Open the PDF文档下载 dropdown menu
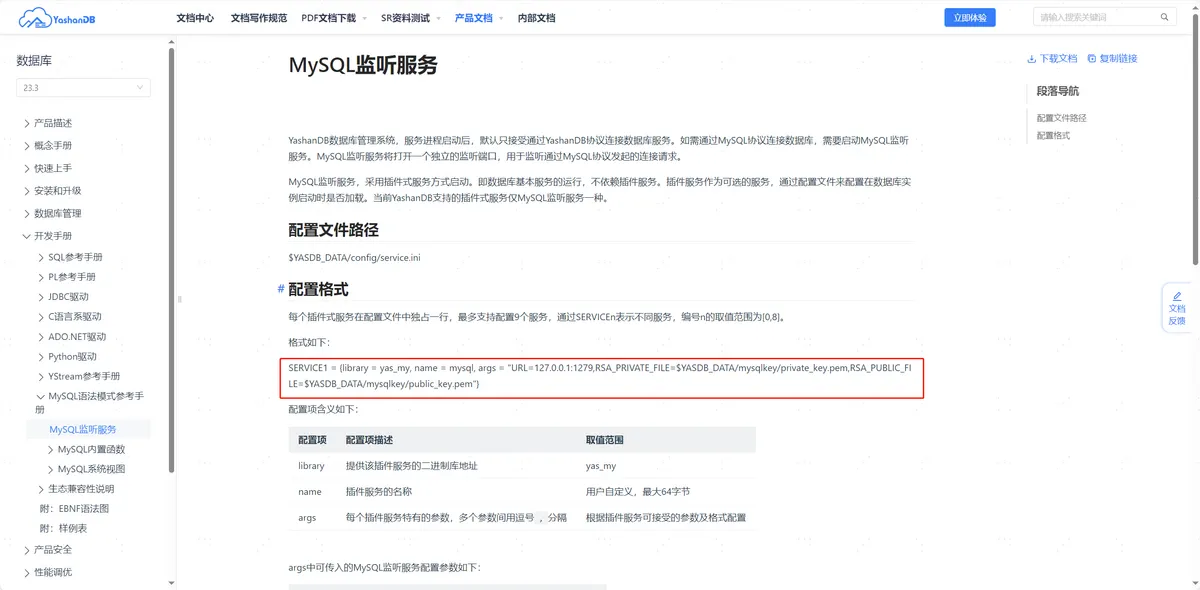The height and width of the screenshot is (590, 1200). pyautogui.click(x=335, y=18)
